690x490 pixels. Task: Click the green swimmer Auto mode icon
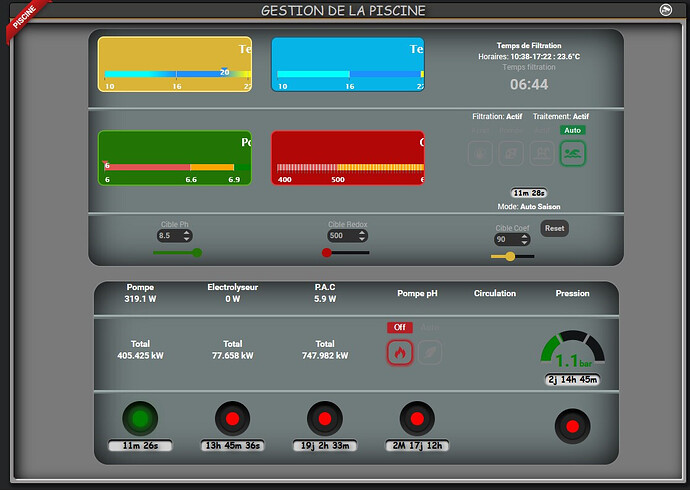click(573, 153)
